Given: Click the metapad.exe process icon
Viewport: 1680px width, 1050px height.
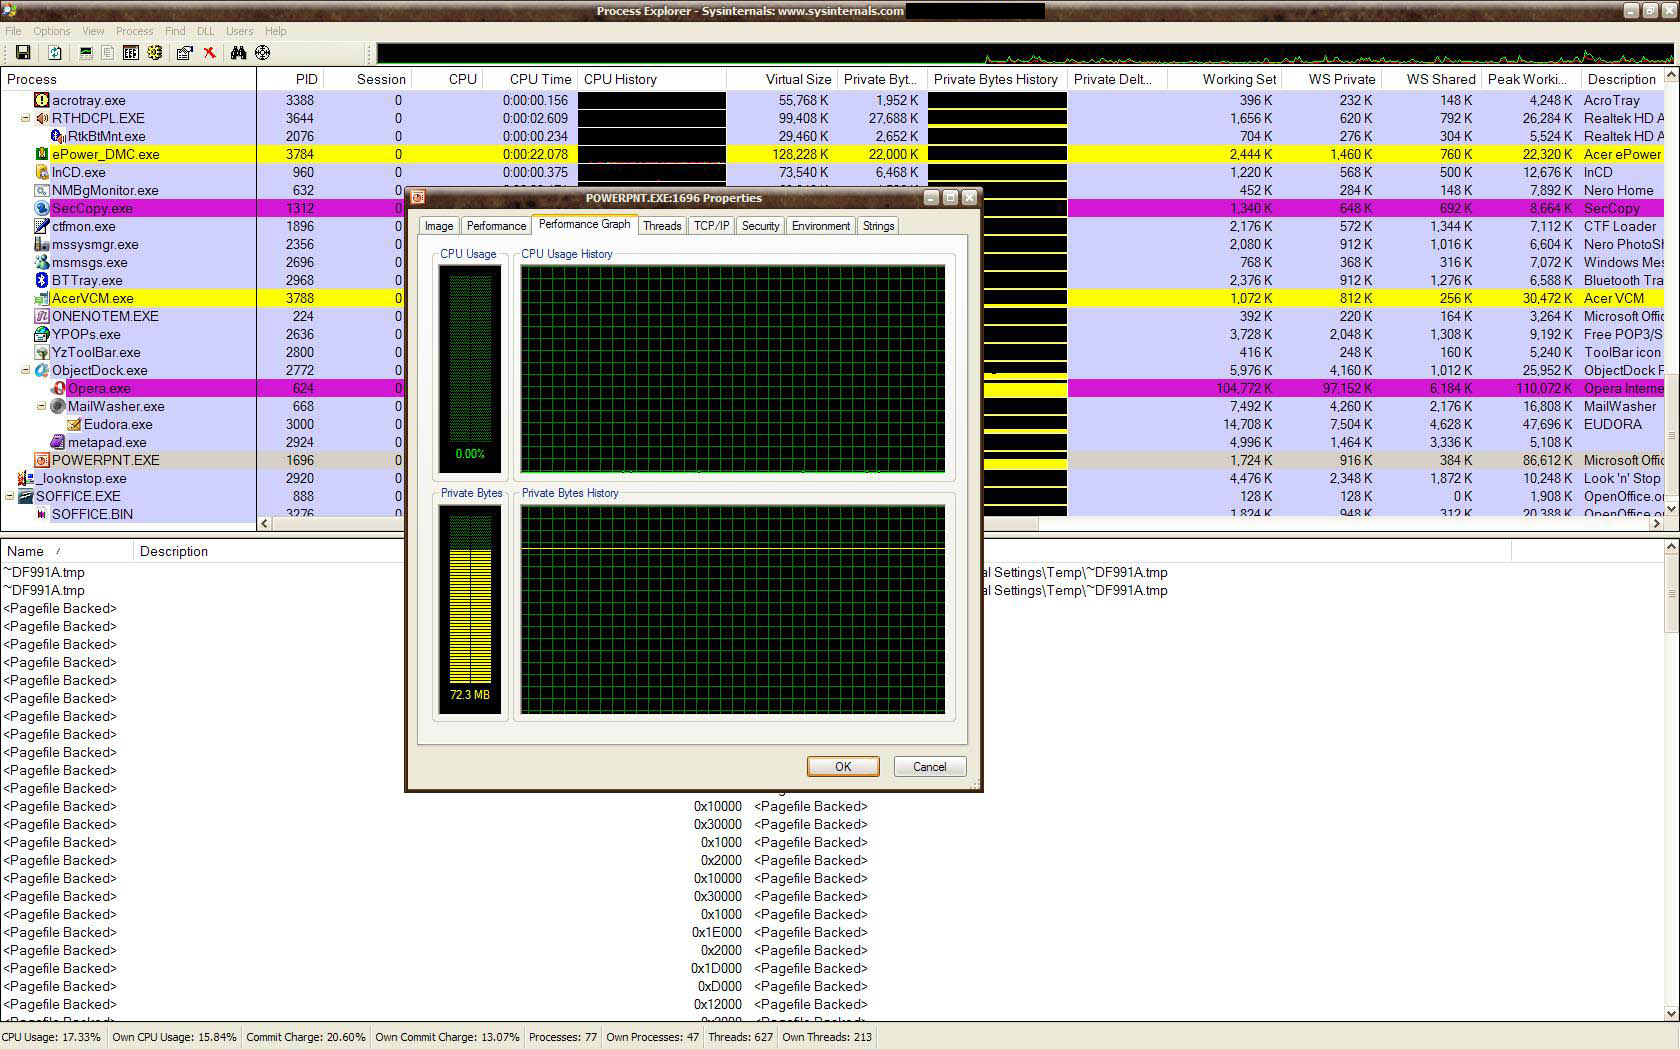Looking at the screenshot, I should pos(58,442).
